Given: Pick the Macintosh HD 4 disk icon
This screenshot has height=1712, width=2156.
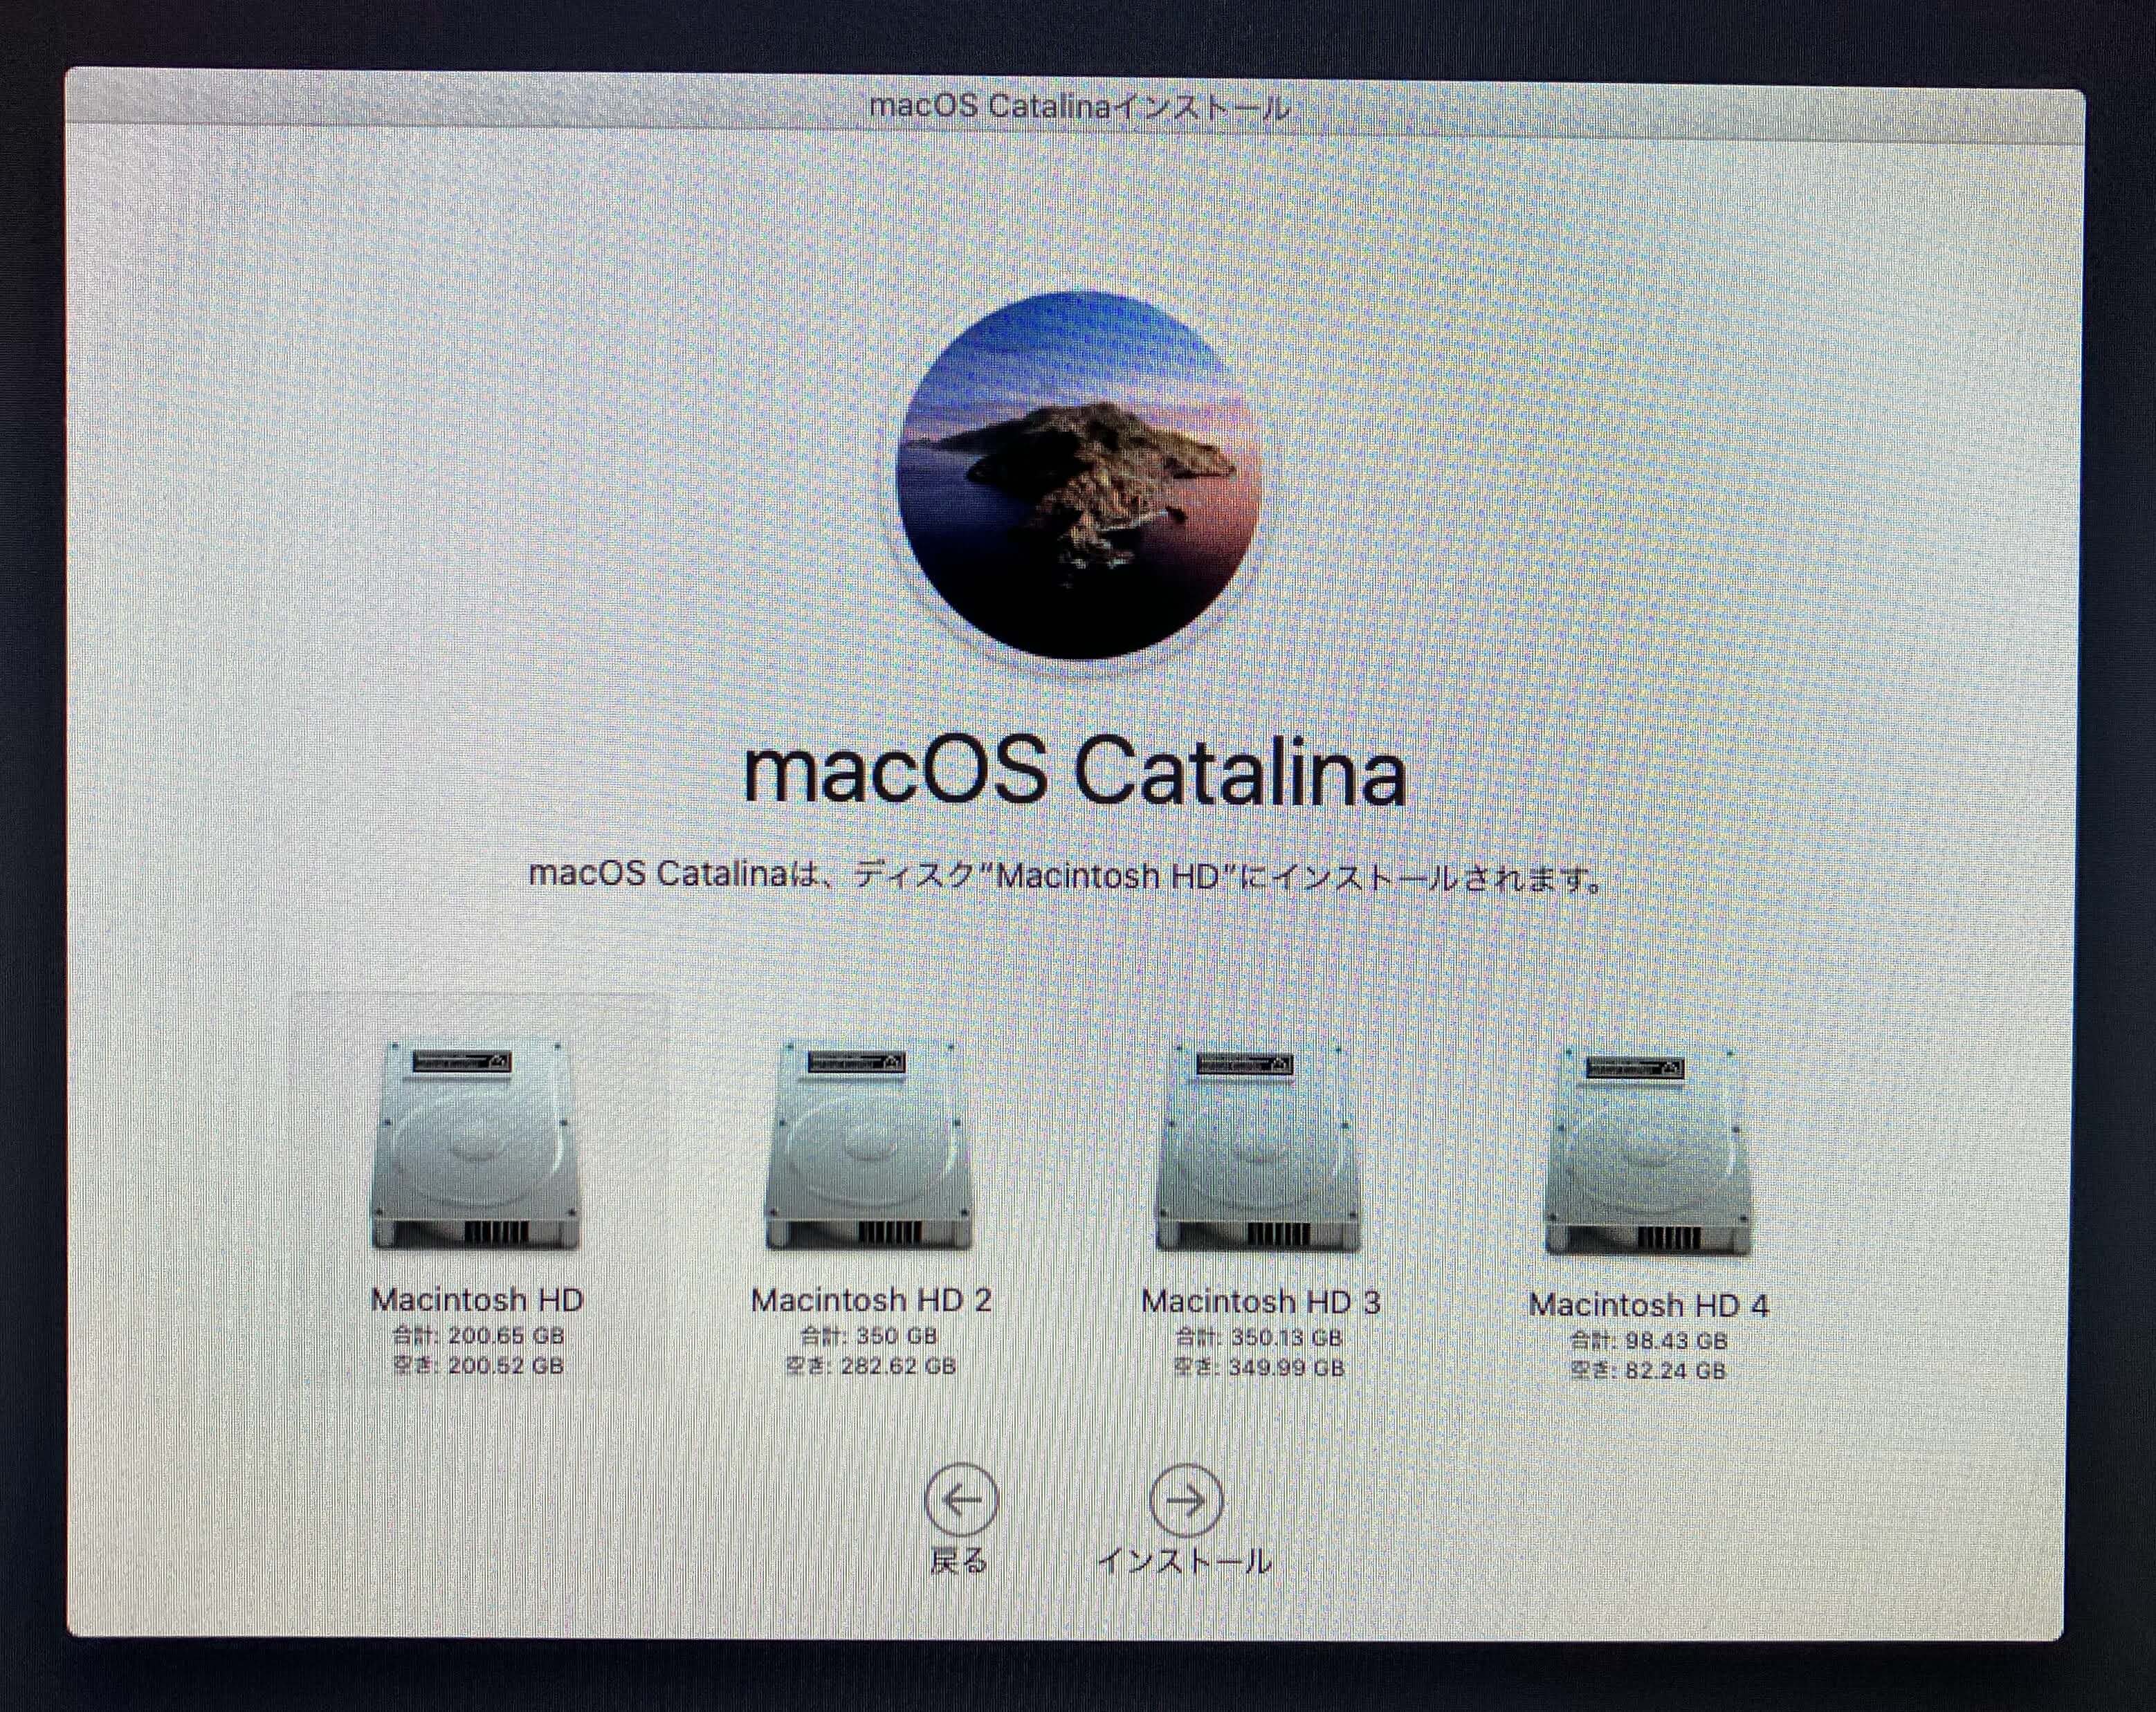Looking at the screenshot, I should tap(1648, 1150).
